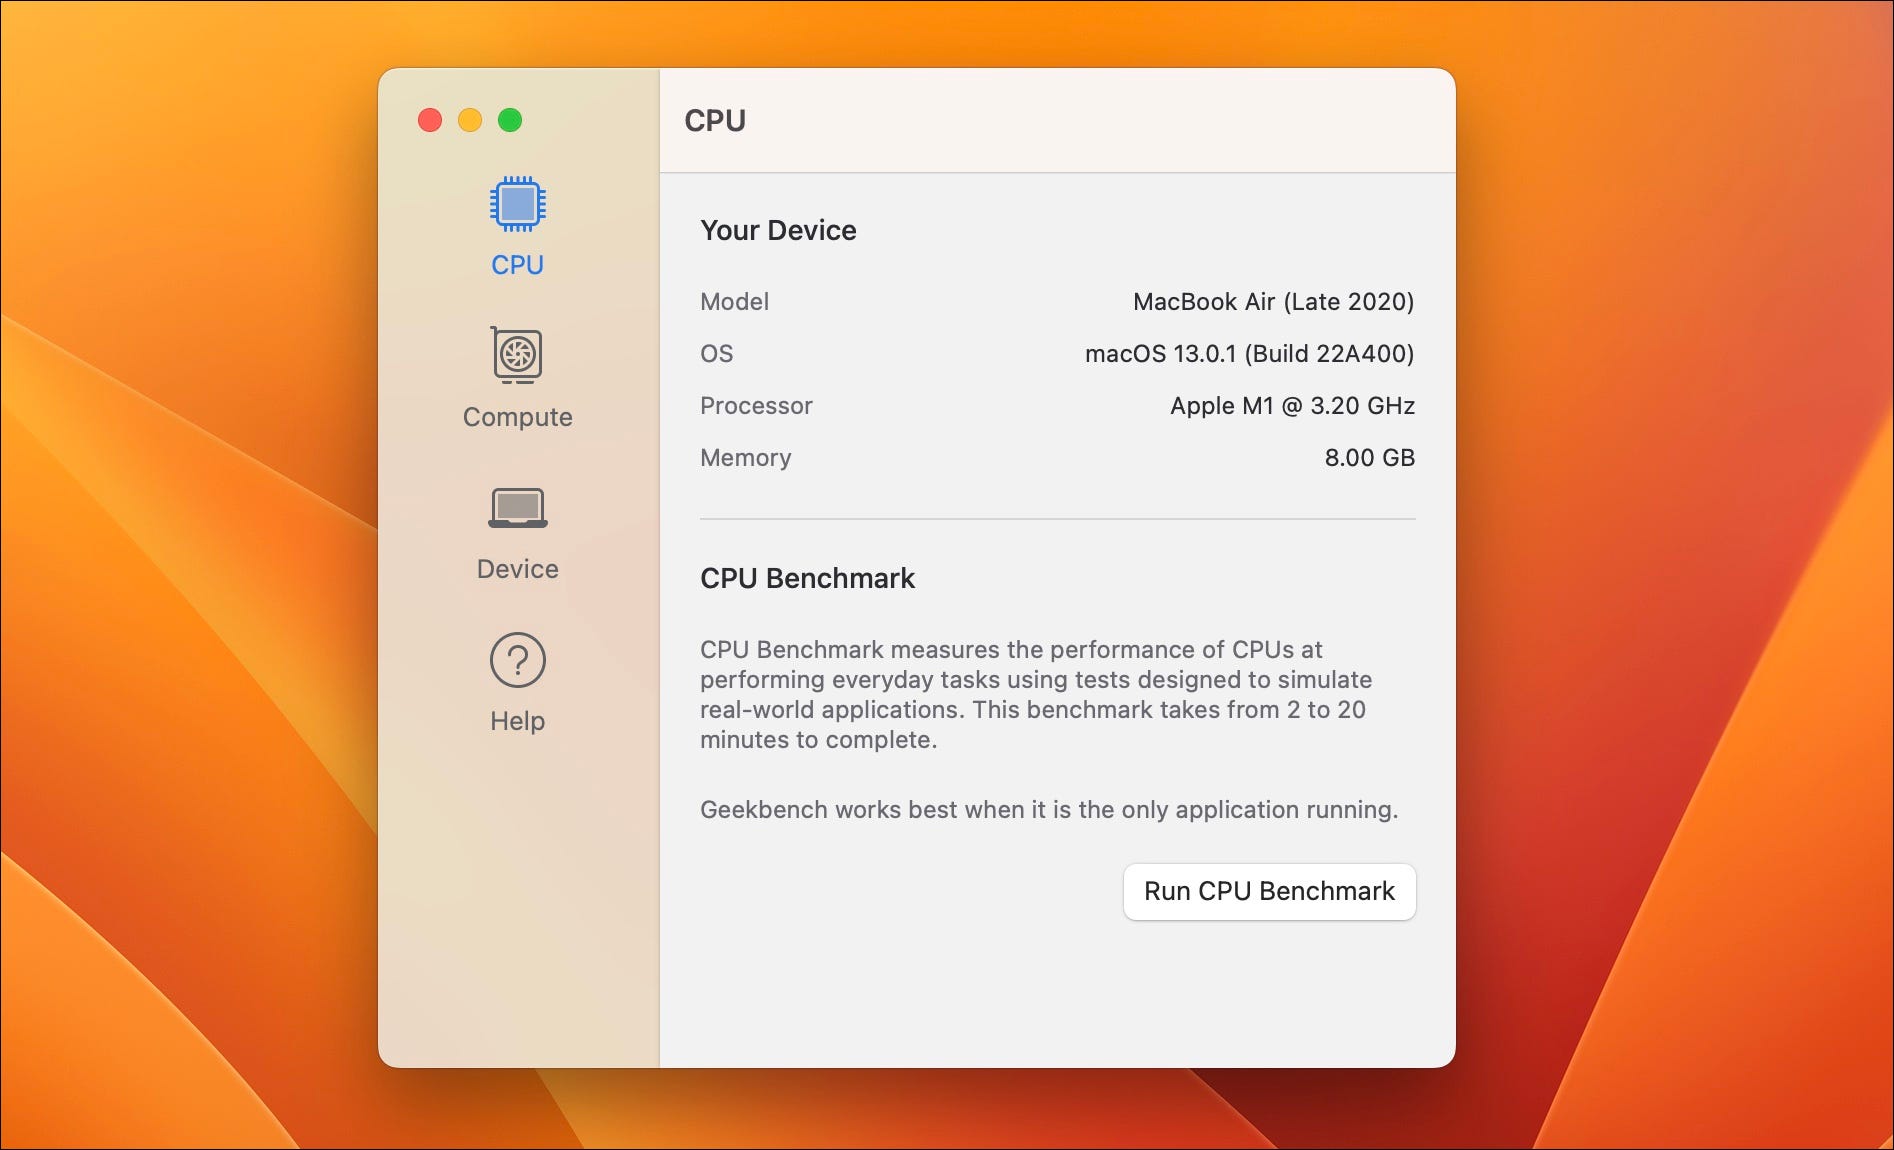Image resolution: width=1894 pixels, height=1150 pixels.
Task: Click the CPU sidebar label
Action: (517, 265)
